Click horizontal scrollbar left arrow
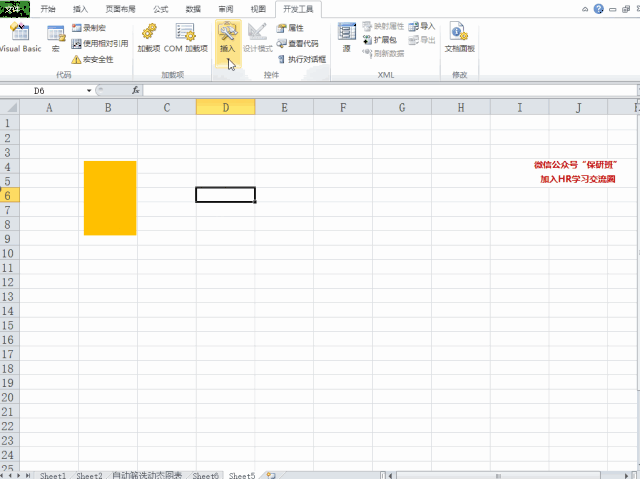640x479 pixels. pyautogui.click(x=391, y=475)
